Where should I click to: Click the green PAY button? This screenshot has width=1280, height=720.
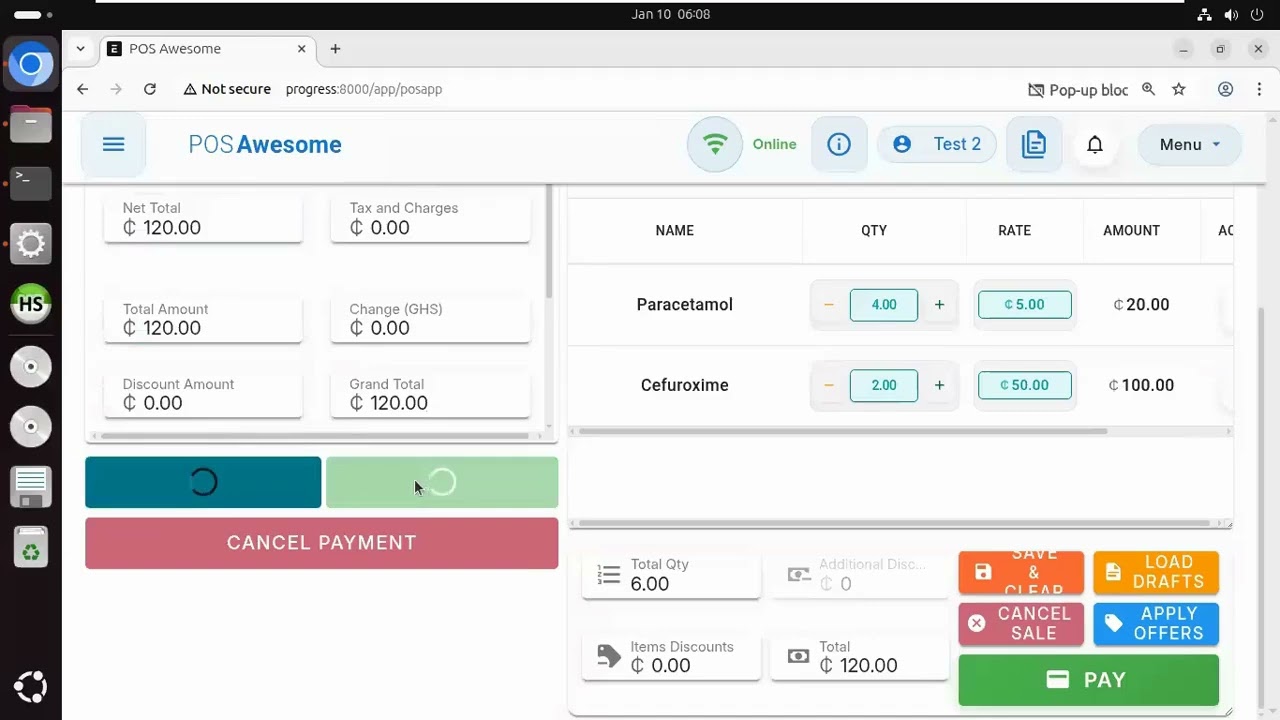tap(1088, 680)
